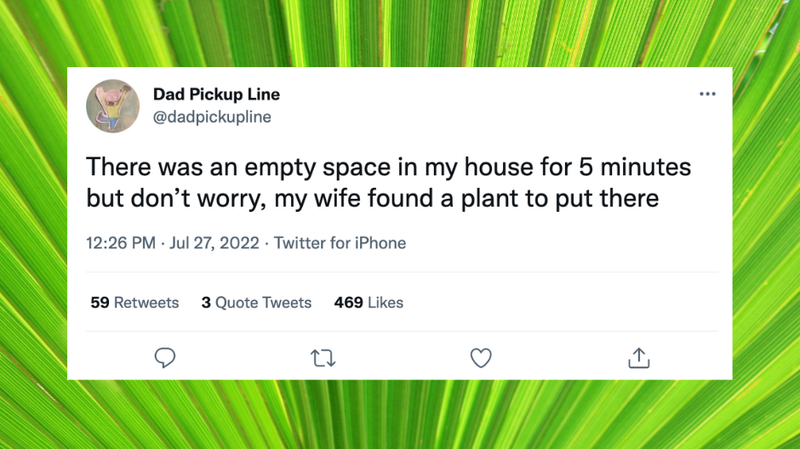Click the retweet arrows icon
Image resolution: width=800 pixels, height=449 pixels.
click(323, 357)
